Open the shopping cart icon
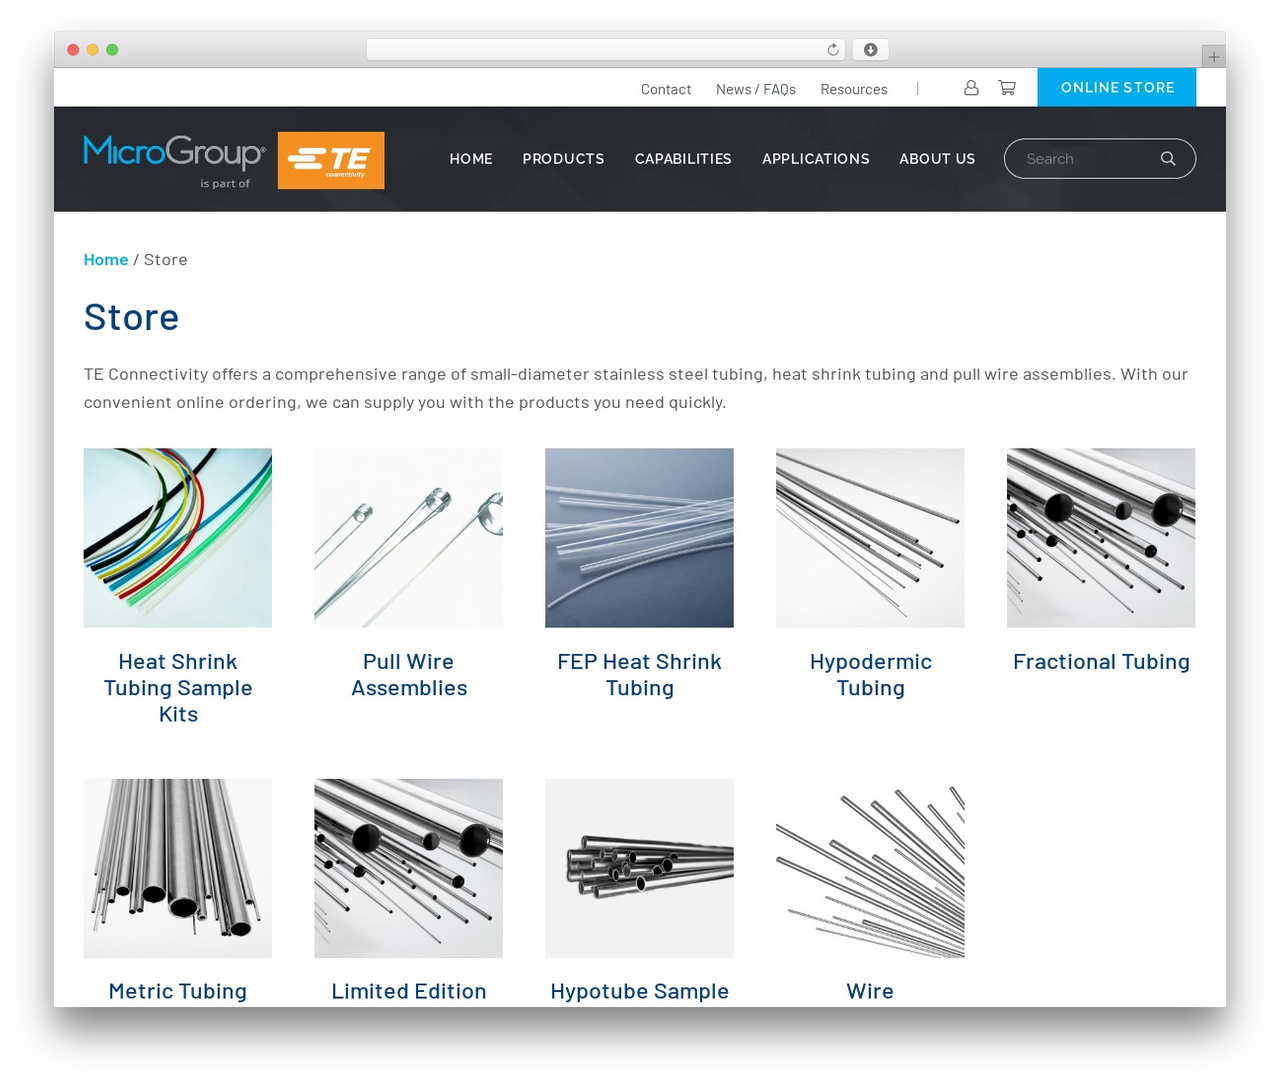 pyautogui.click(x=1007, y=88)
